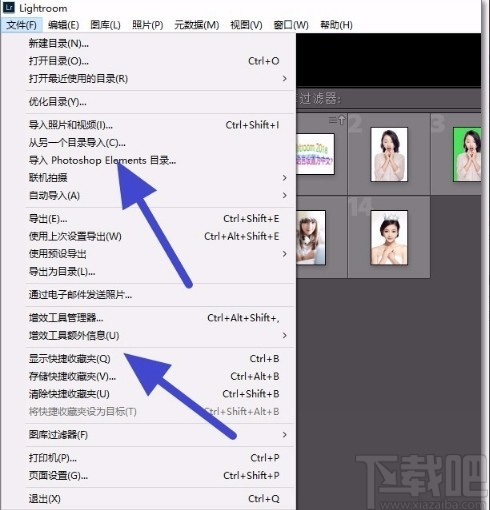
Task: Open the 窗口(W) menu
Action: (291, 25)
